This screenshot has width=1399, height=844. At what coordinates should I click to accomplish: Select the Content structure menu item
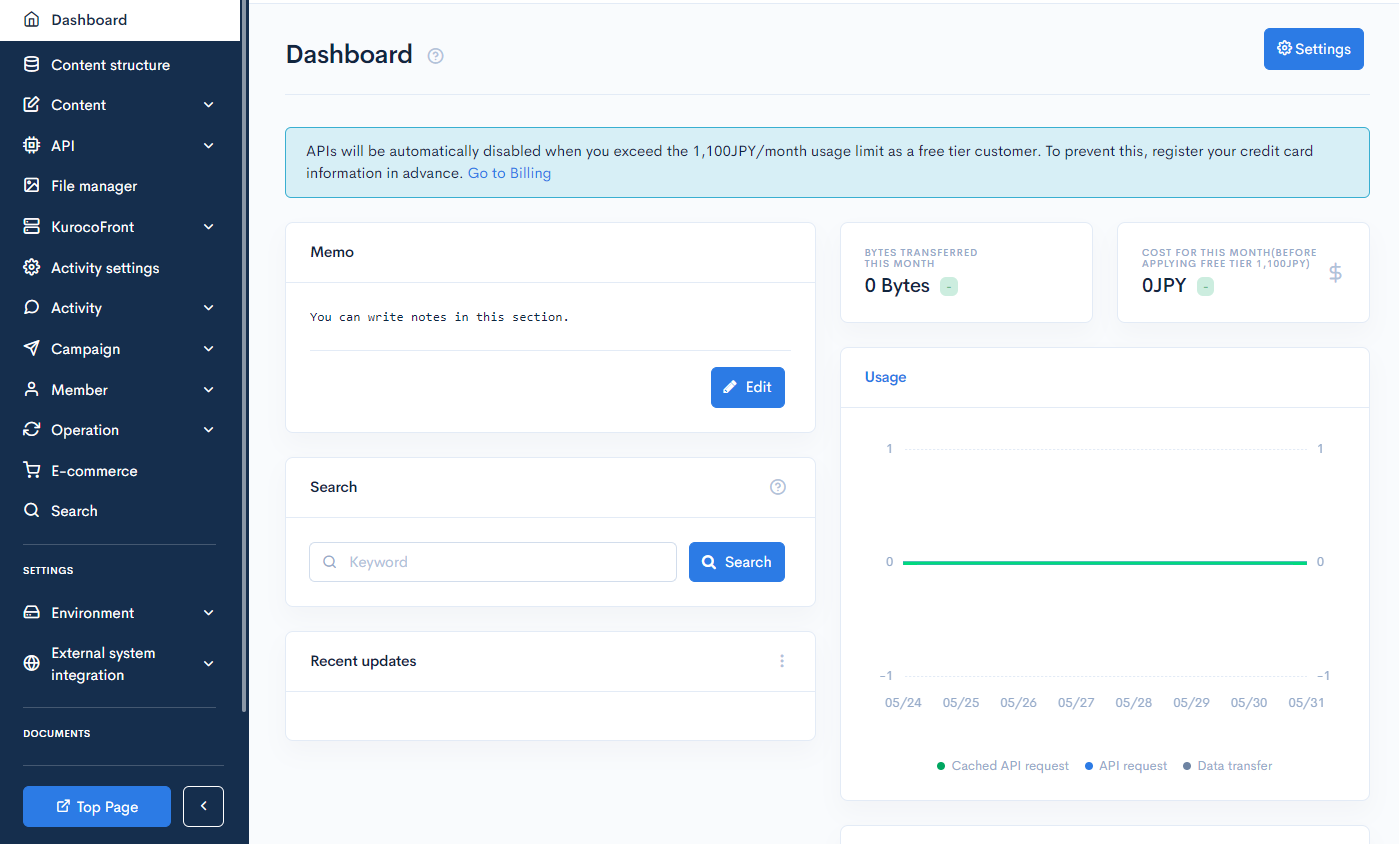click(111, 64)
